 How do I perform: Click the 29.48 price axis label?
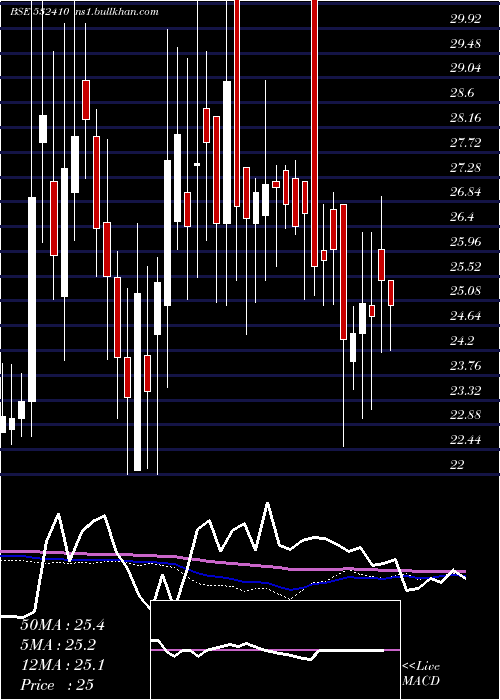(x=465, y=44)
